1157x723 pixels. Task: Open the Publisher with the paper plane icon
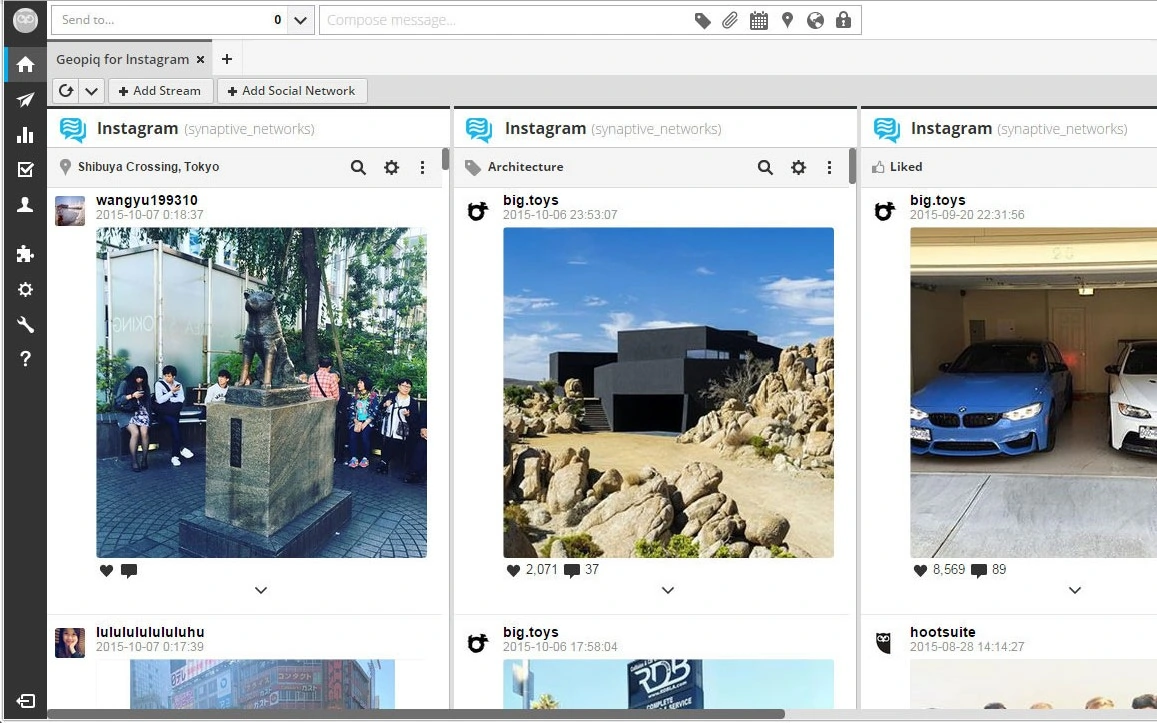25,100
